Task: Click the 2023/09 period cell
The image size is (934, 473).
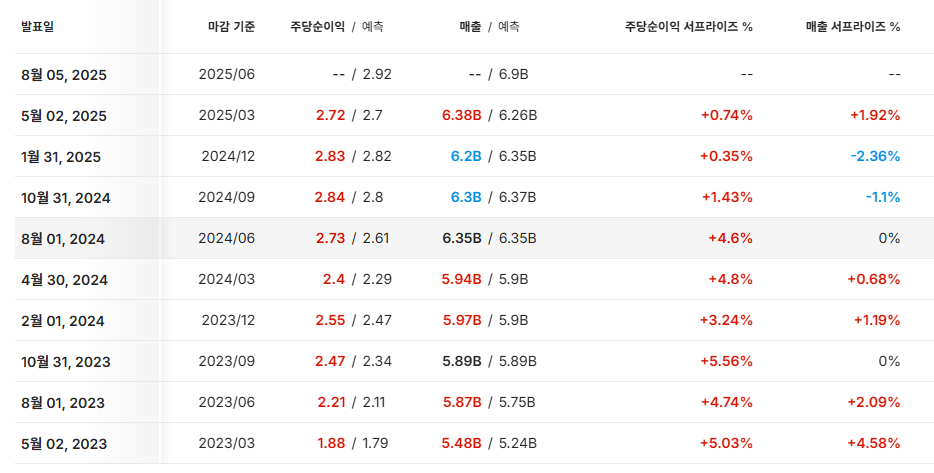Action: (x=226, y=362)
